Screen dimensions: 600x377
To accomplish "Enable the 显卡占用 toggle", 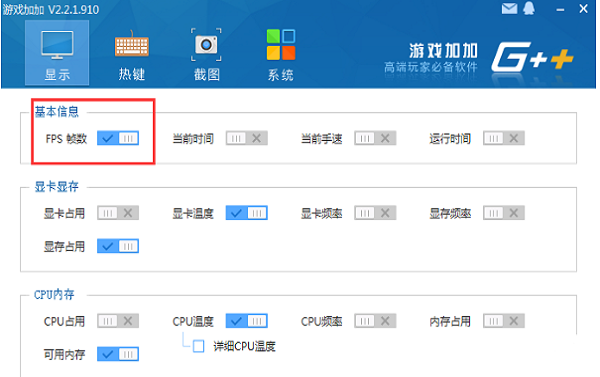I will (x=118, y=213).
